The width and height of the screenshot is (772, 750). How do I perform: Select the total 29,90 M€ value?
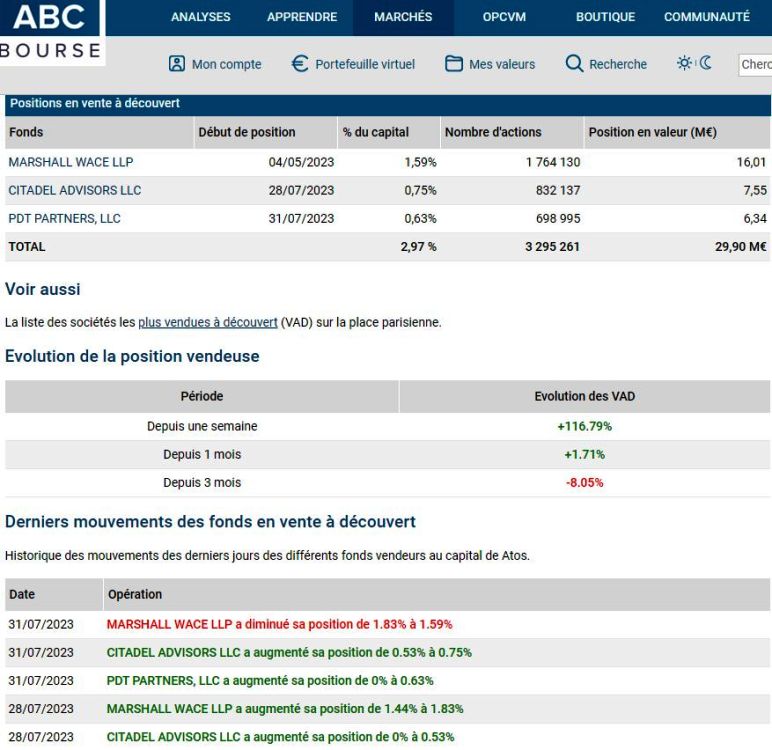pos(741,247)
